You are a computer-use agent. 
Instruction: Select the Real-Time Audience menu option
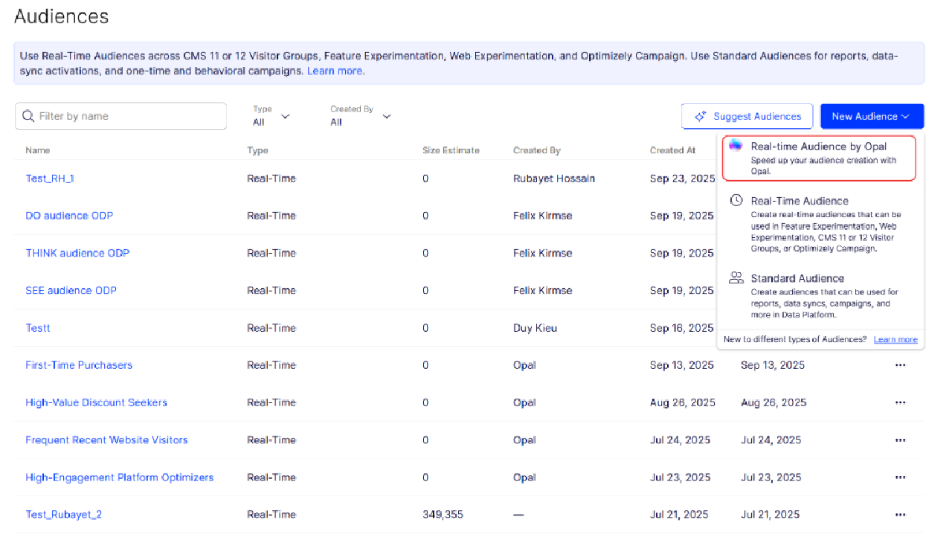click(818, 224)
